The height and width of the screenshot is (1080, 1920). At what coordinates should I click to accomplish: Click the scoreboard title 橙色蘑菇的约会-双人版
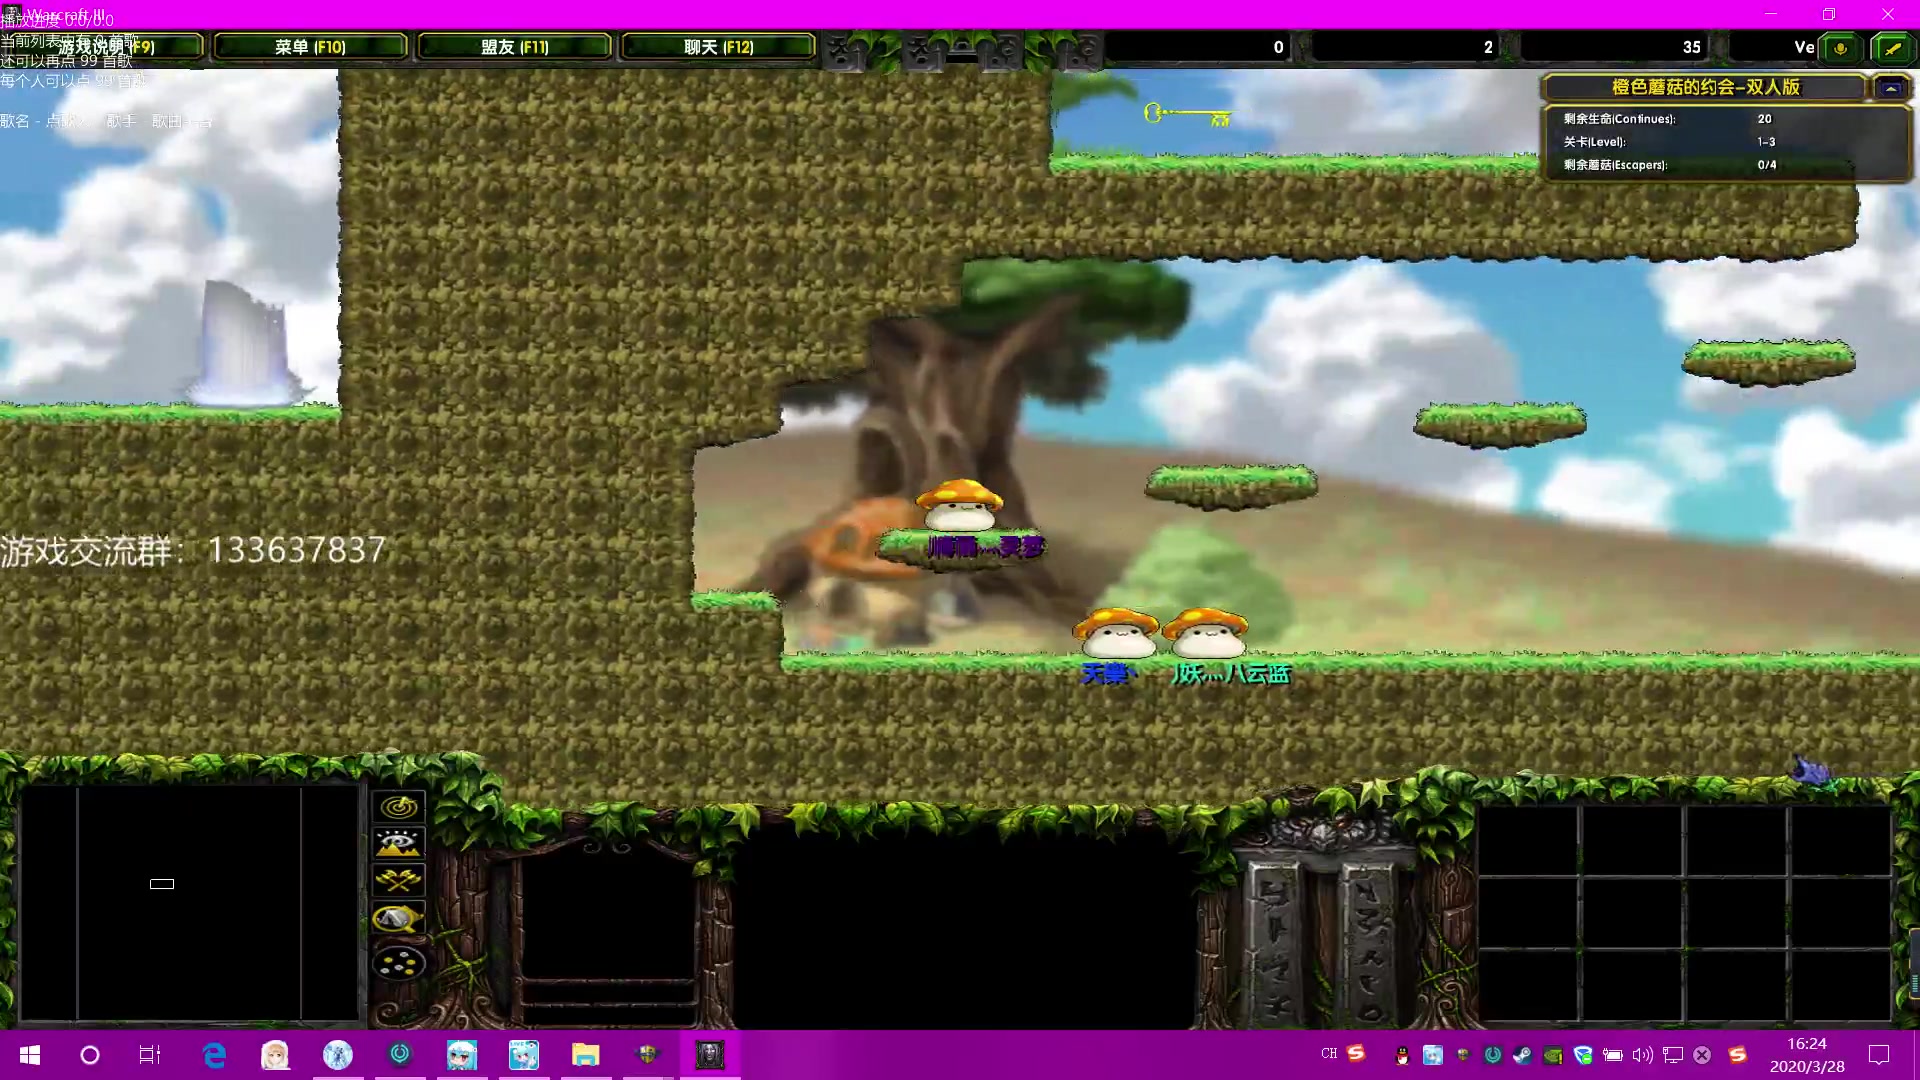1705,87
